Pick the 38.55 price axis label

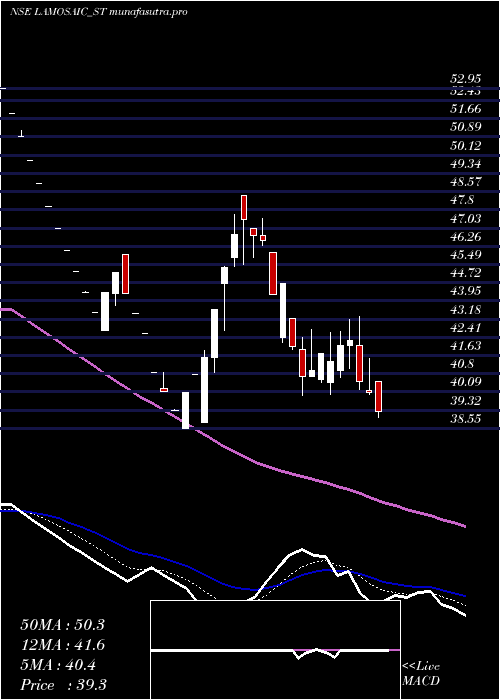tap(466, 420)
